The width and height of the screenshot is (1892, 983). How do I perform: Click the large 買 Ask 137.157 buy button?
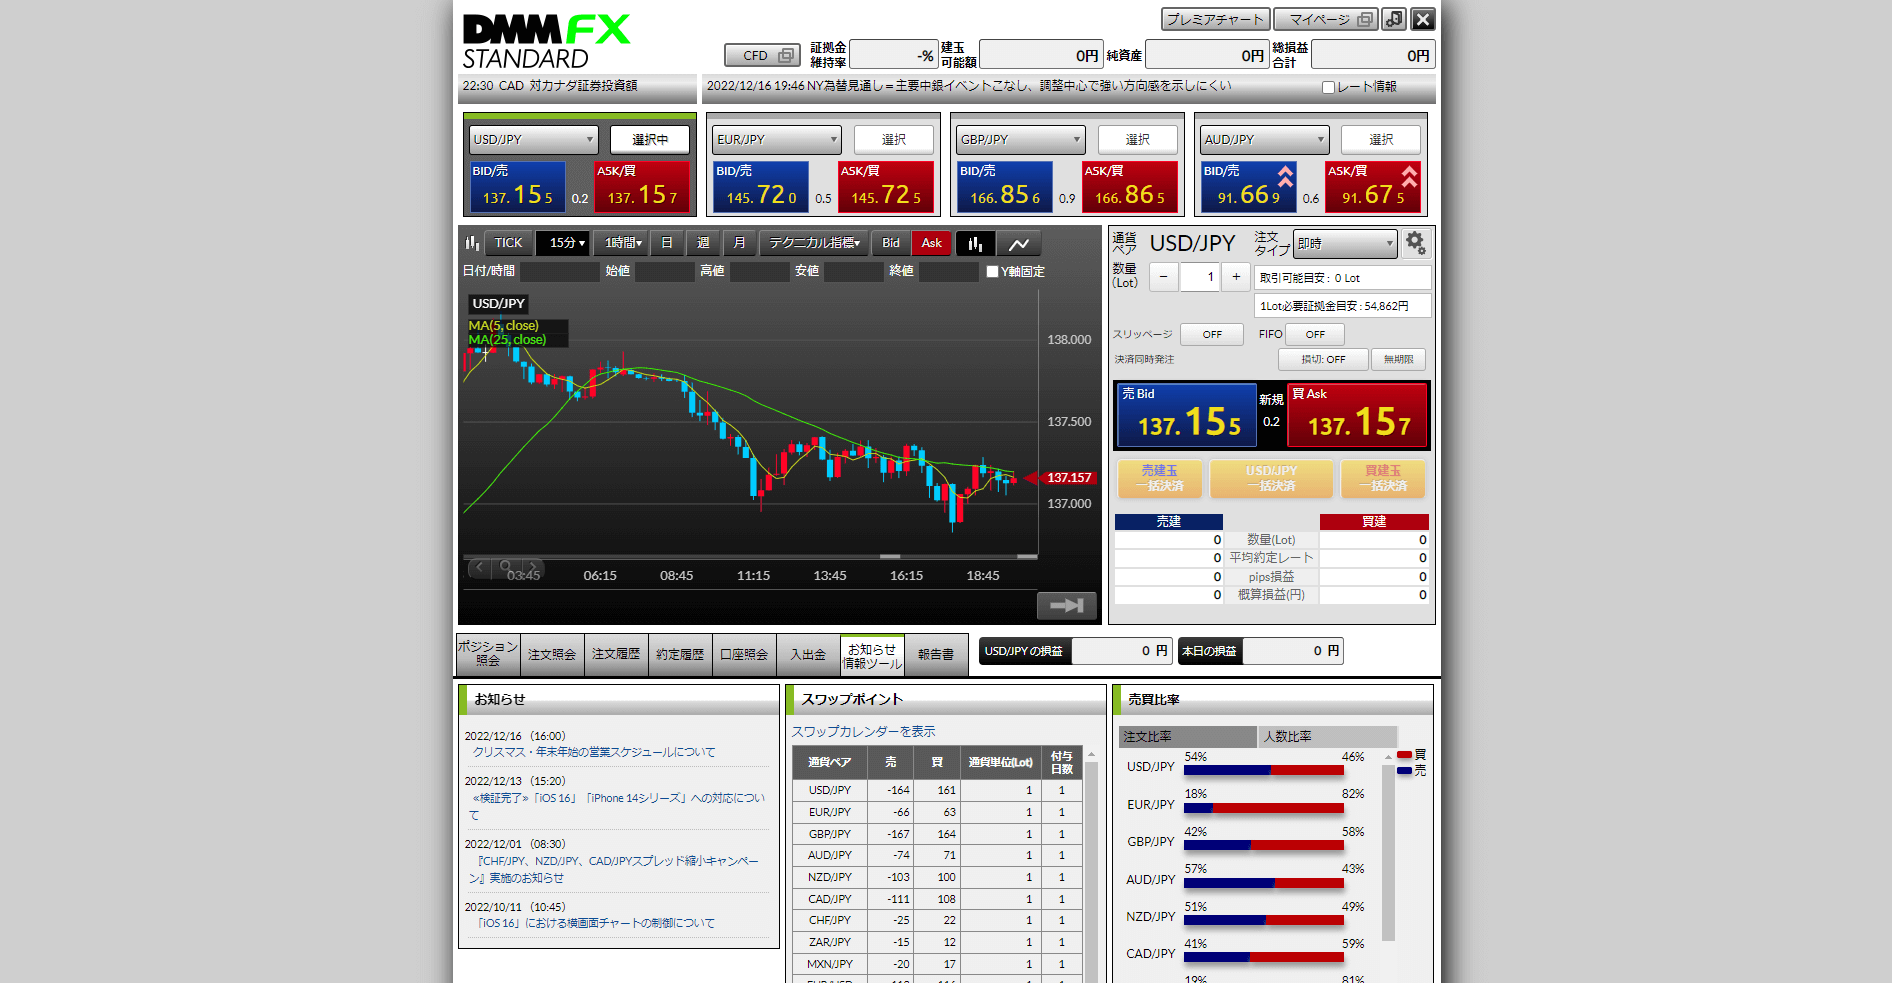[x=1358, y=415]
